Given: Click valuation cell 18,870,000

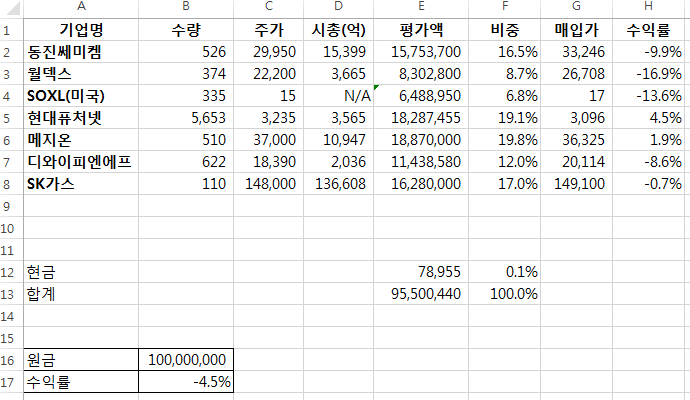Looking at the screenshot, I should coord(421,140).
